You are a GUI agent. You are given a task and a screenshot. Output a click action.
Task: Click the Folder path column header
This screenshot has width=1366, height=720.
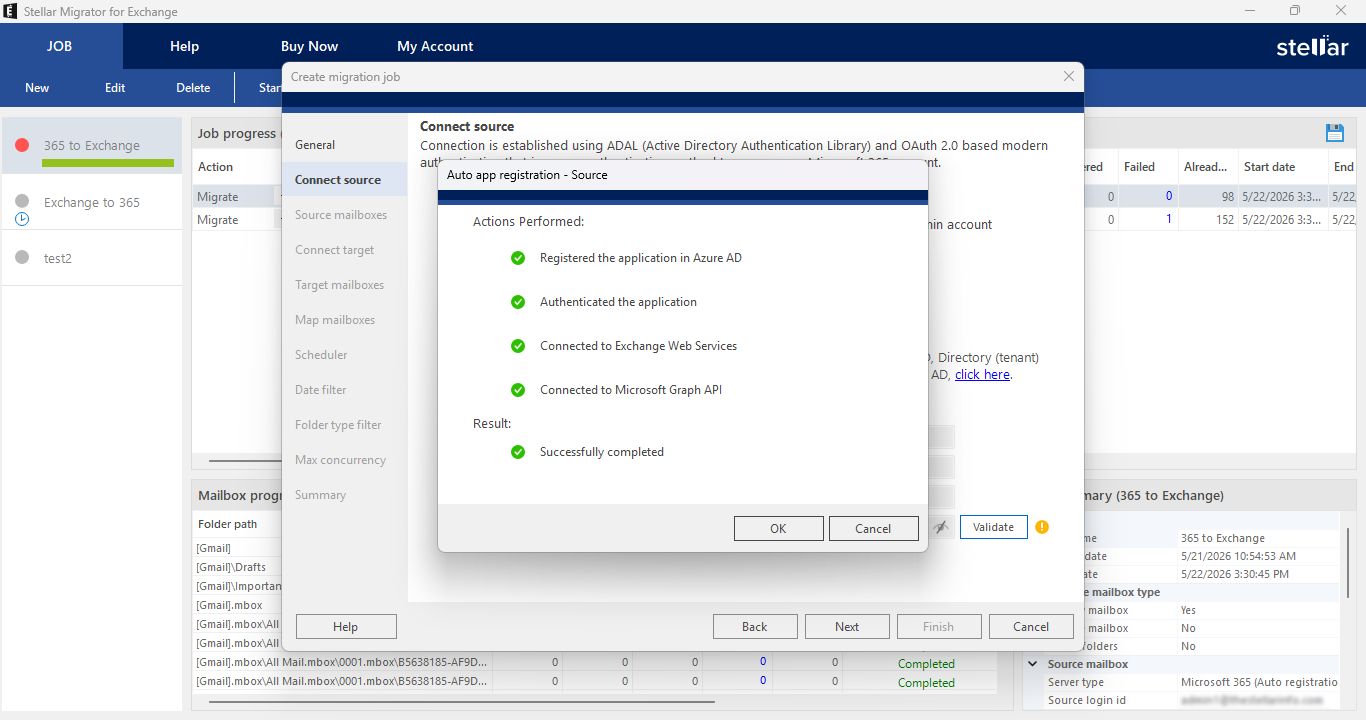click(x=227, y=524)
